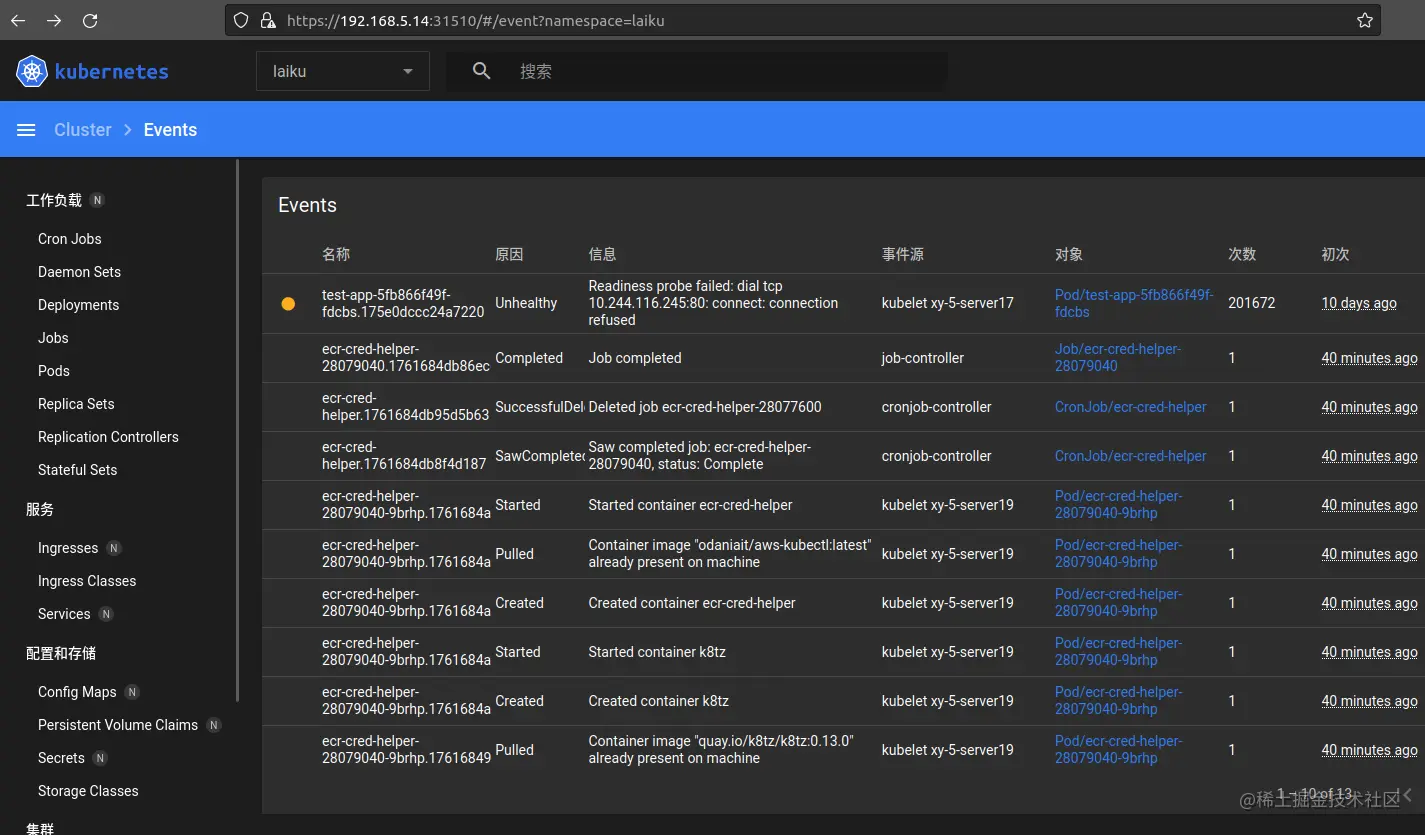Image resolution: width=1425 pixels, height=835 pixels.
Task: Bookmark this page with the star icon
Action: (x=1365, y=20)
